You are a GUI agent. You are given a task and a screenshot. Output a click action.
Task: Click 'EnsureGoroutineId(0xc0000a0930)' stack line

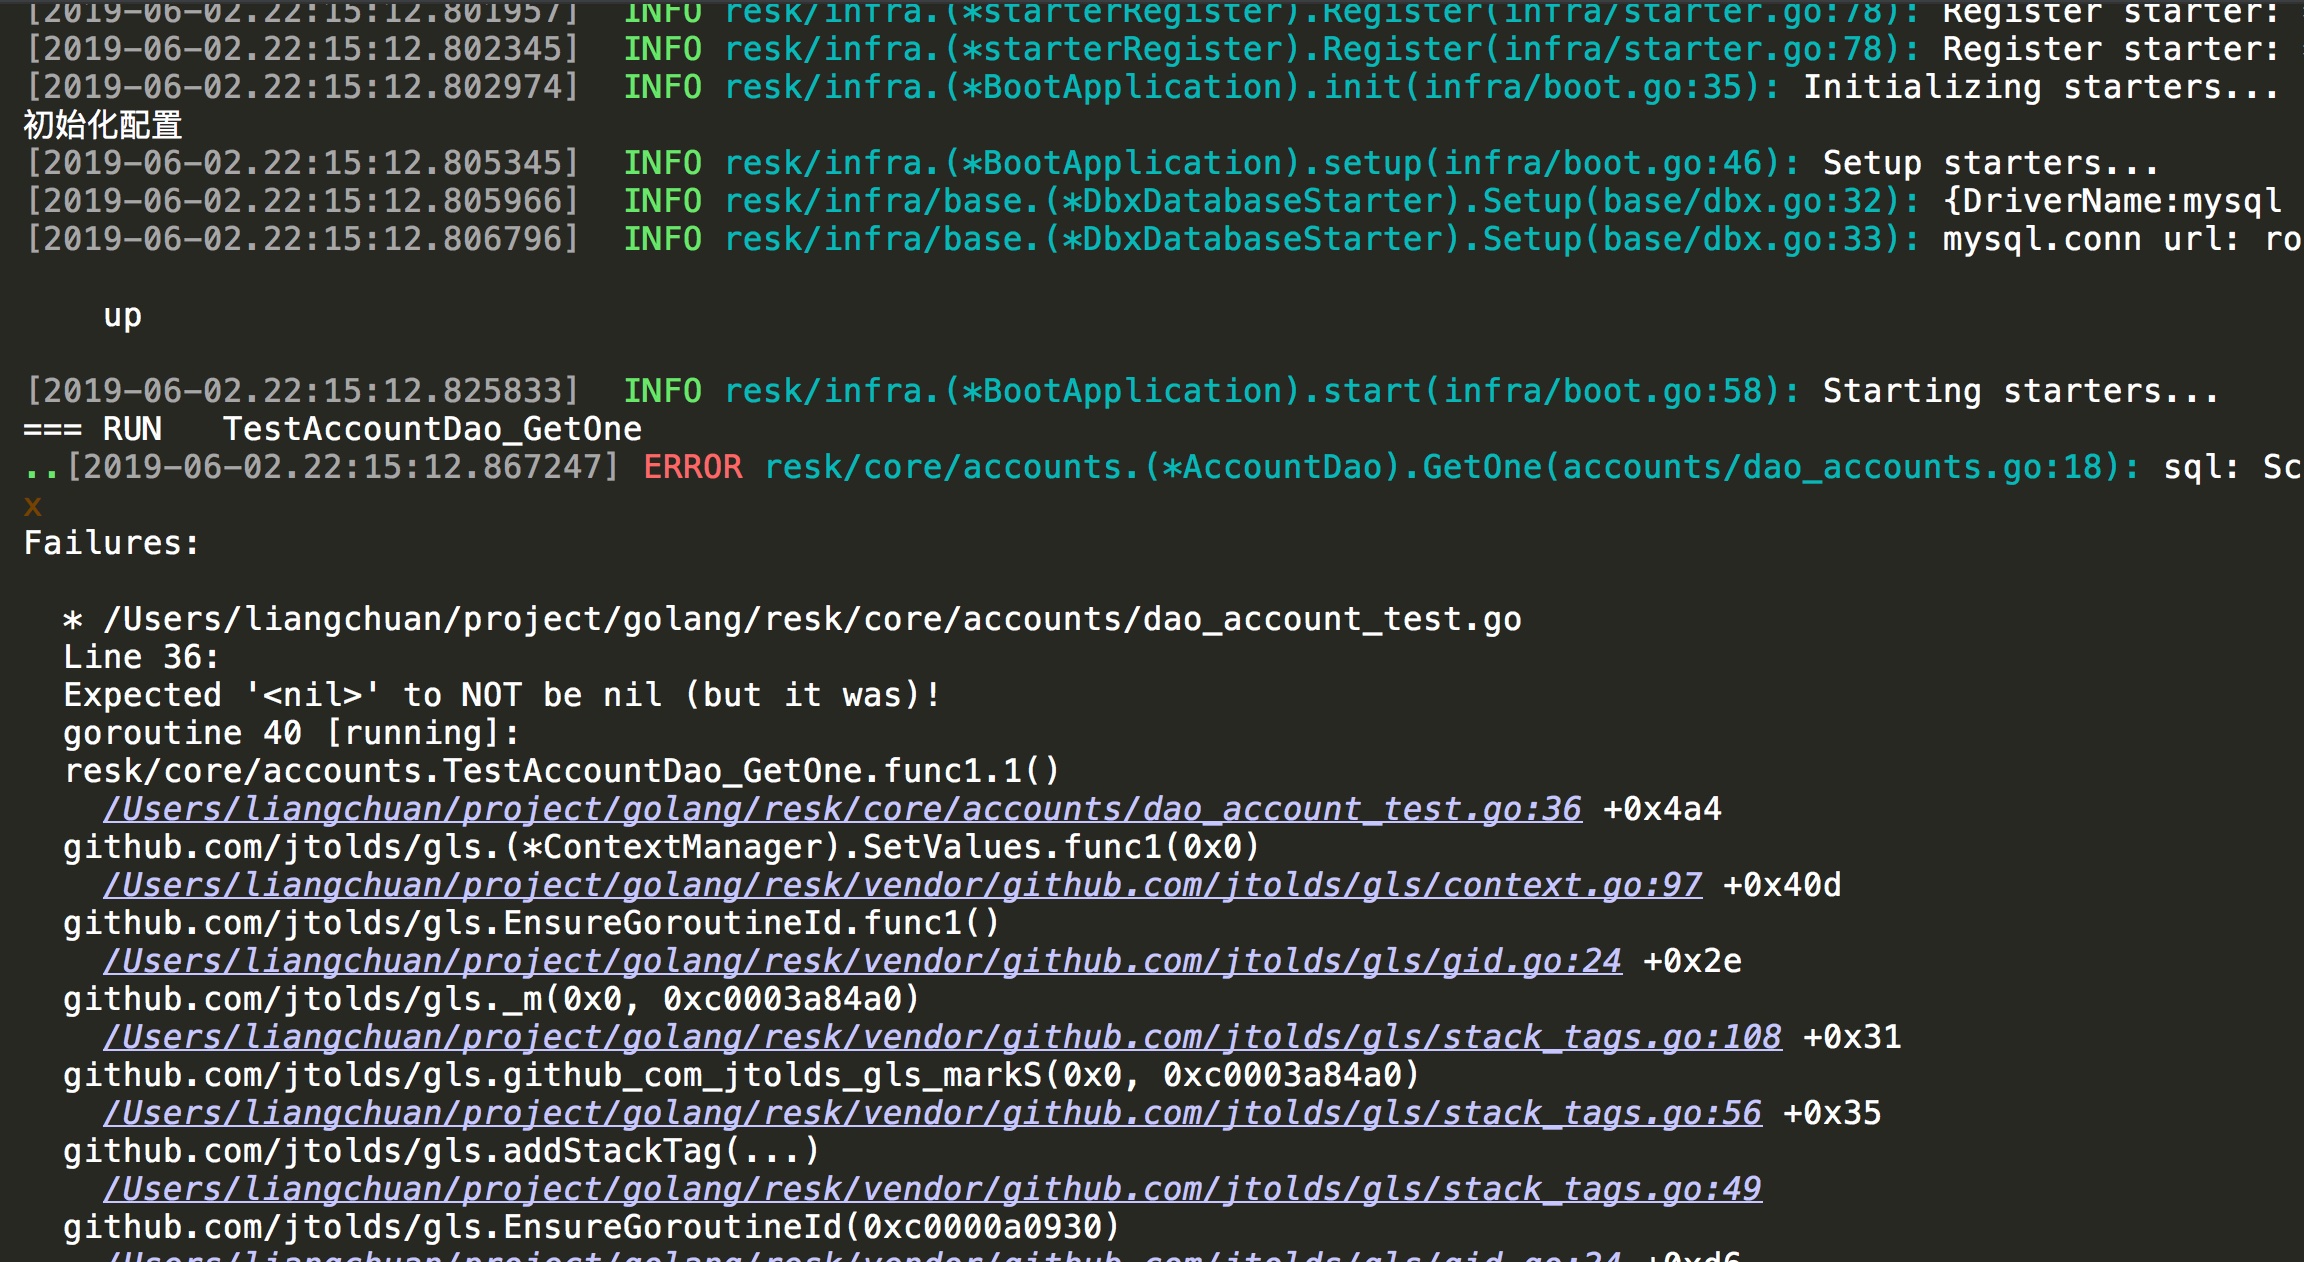point(592,1226)
